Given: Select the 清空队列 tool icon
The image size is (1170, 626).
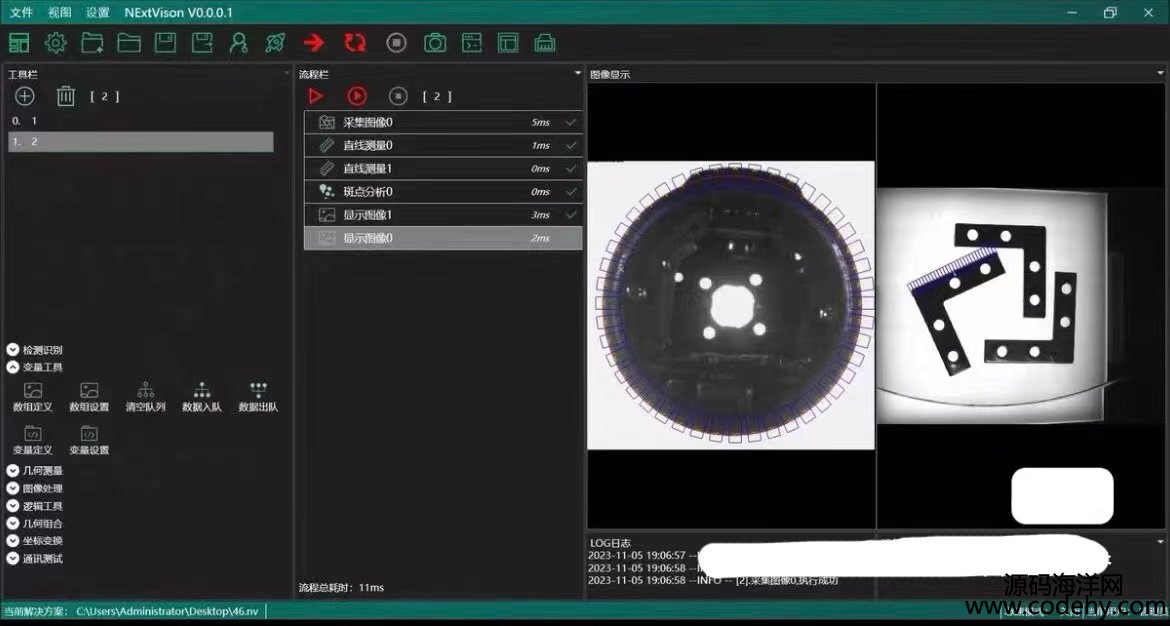Looking at the screenshot, I should coord(146,398).
